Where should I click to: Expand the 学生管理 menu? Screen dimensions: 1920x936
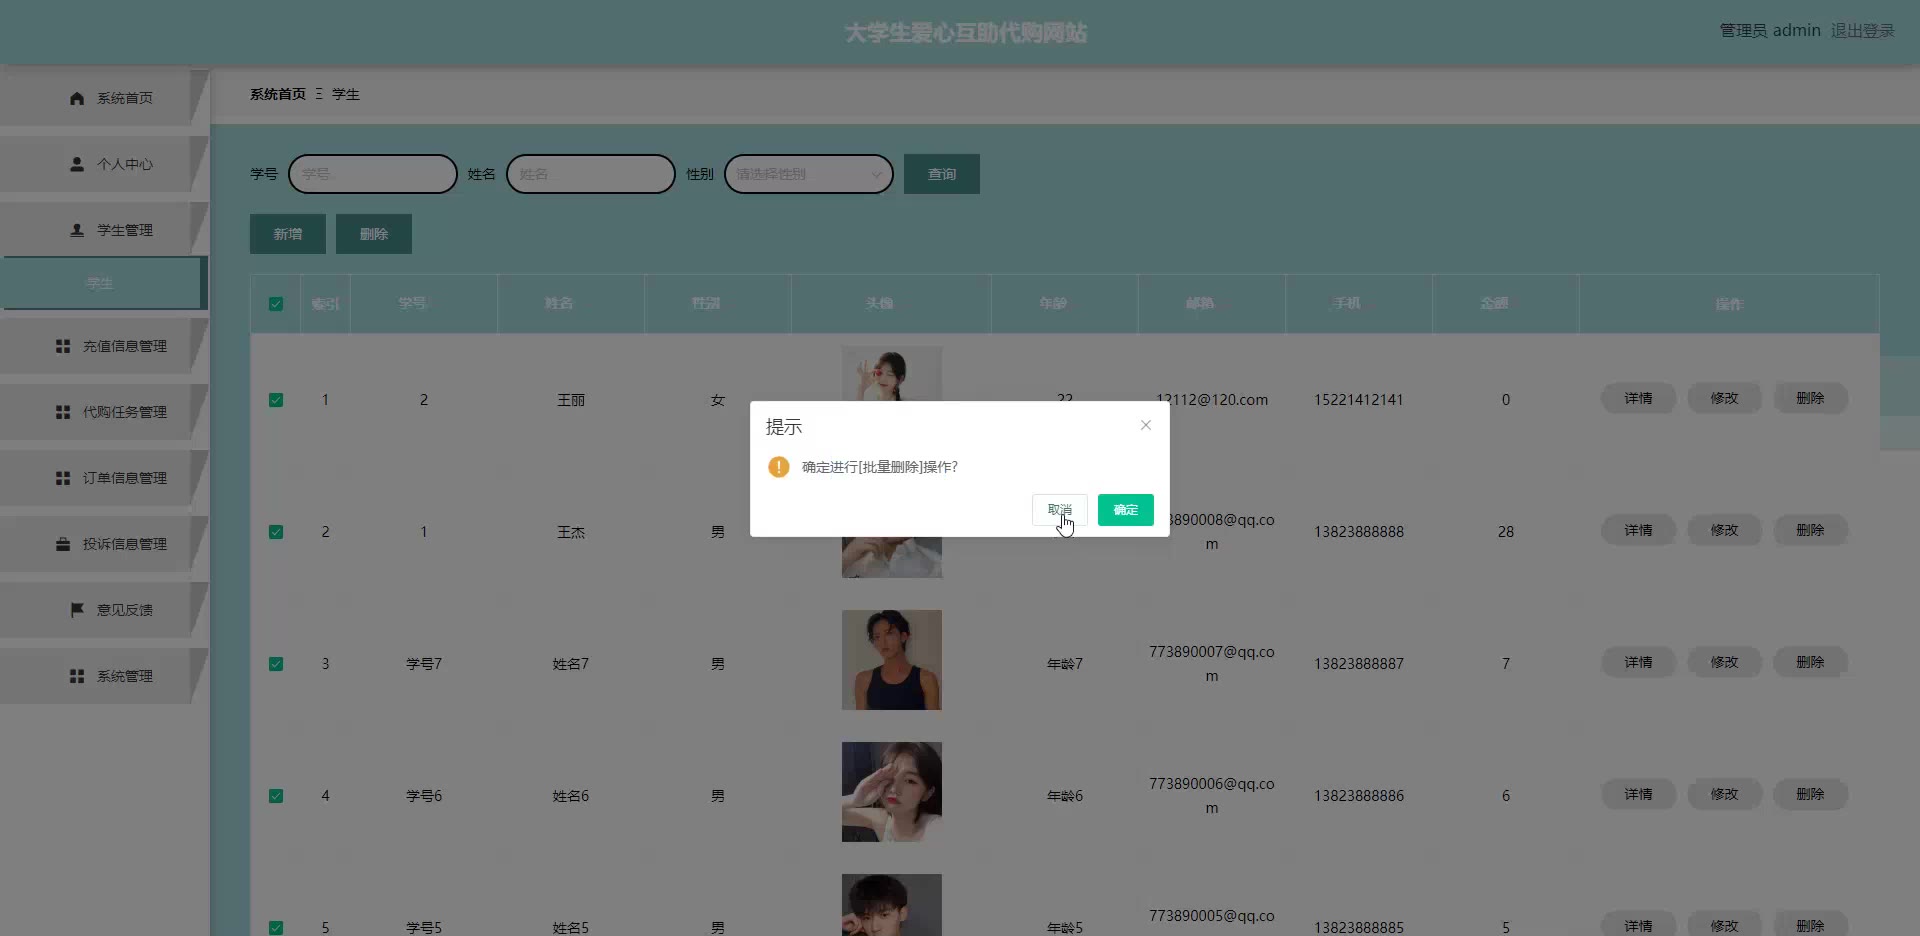(x=104, y=230)
